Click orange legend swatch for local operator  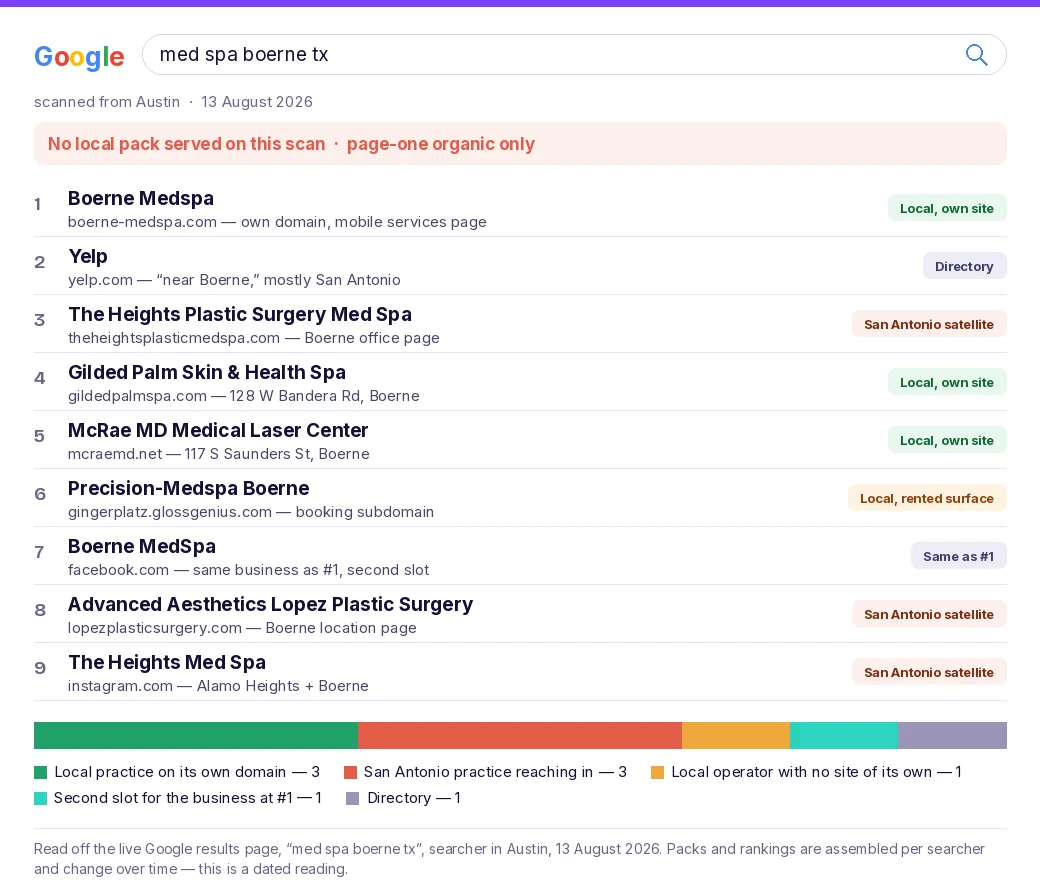tap(657, 773)
